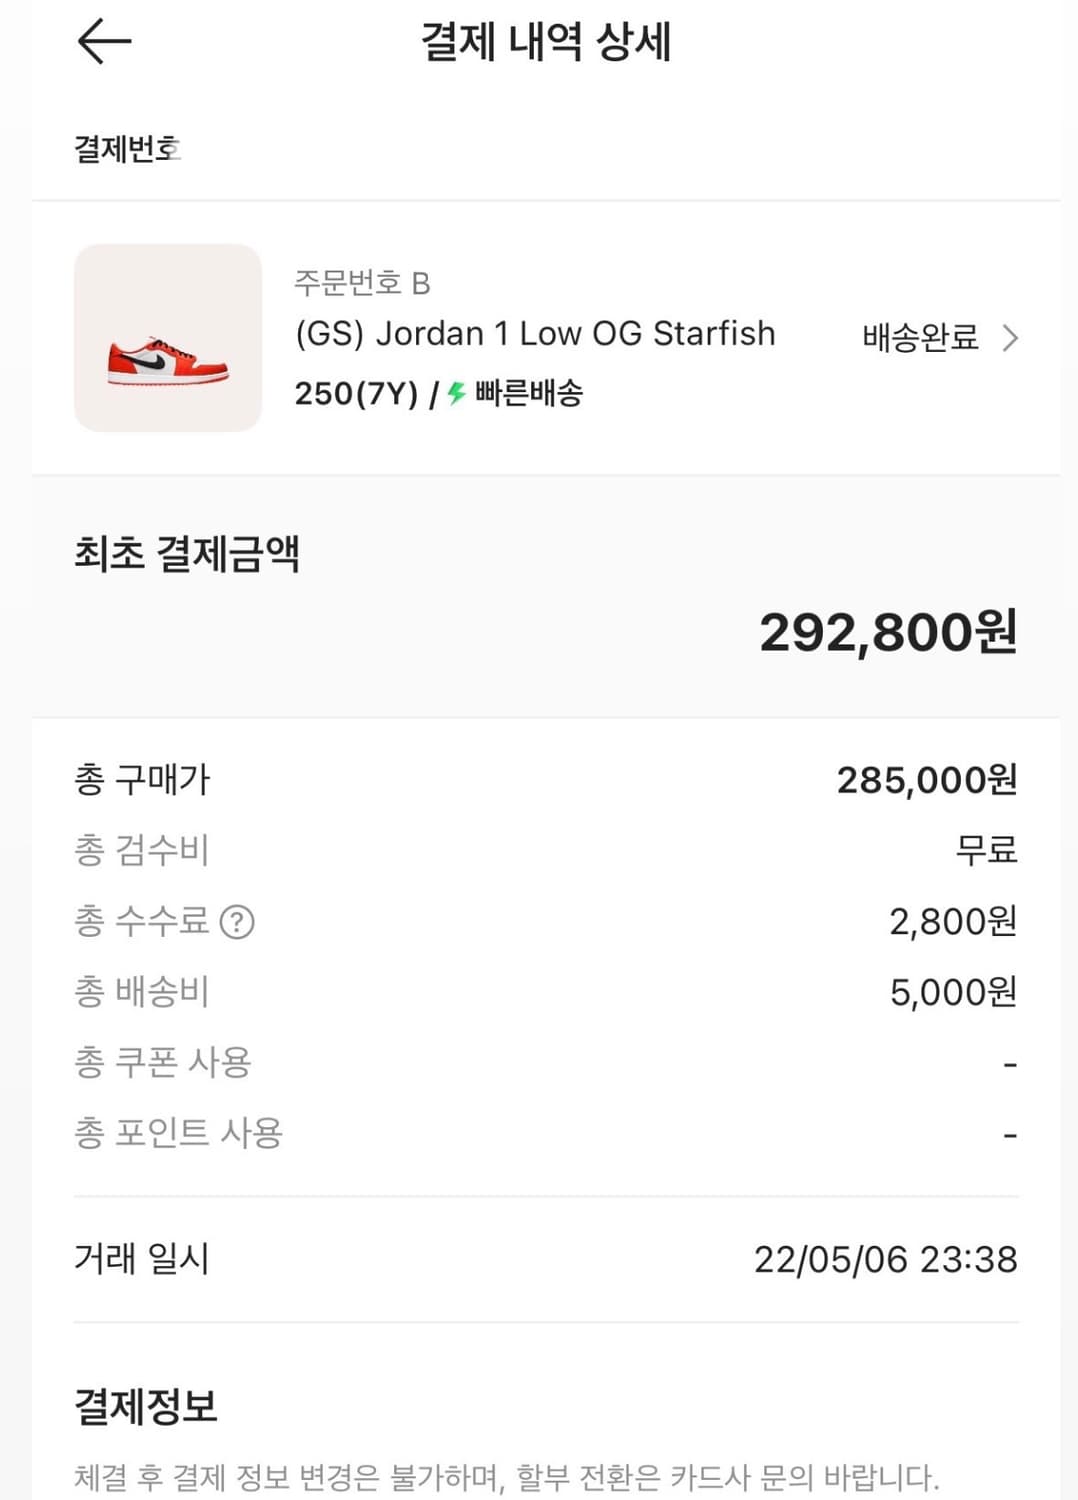Viewport: 1078px width, 1500px height.
Task: Expand delivery status with the chevron arrow
Action: point(1010,338)
